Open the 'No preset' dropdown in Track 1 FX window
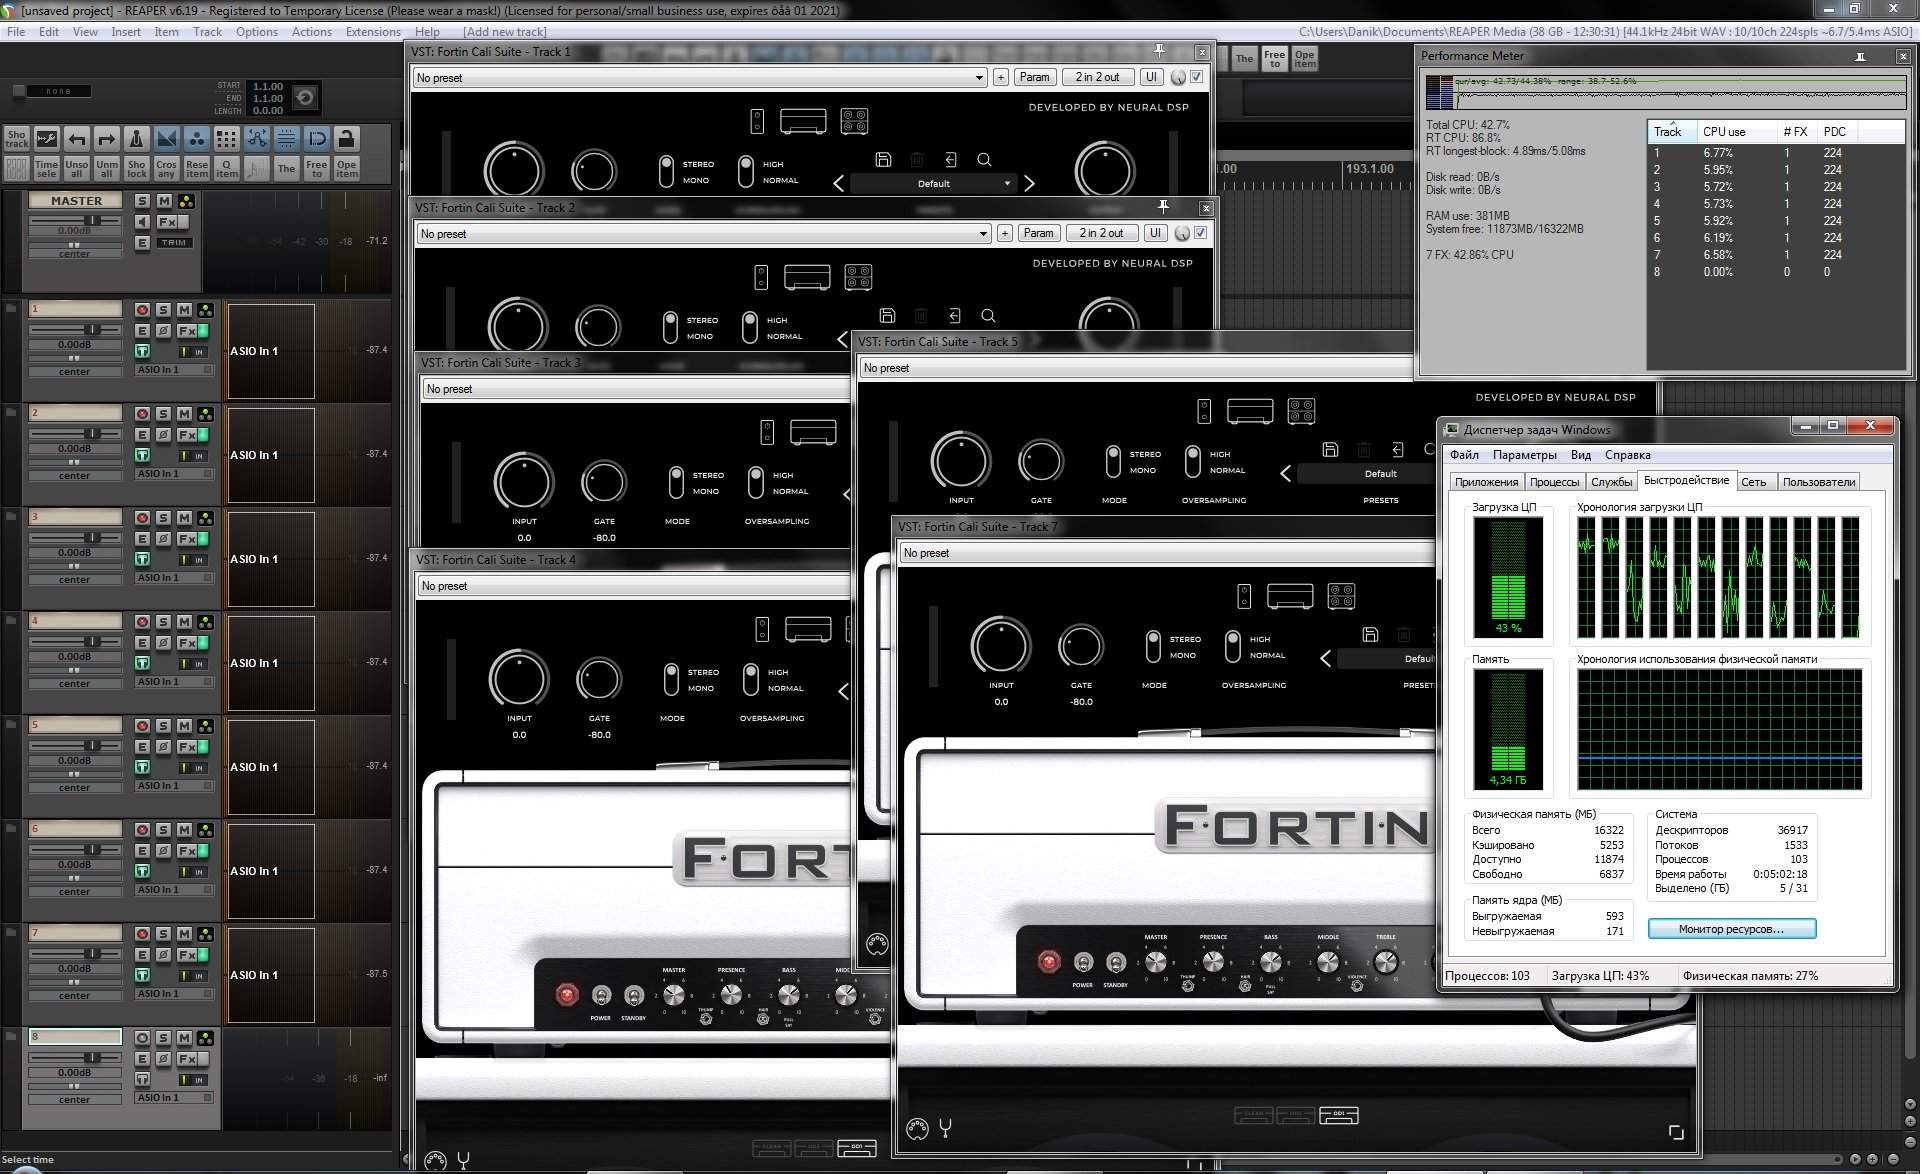Screen dimensions: 1922x1174 pyautogui.click(x=700, y=78)
